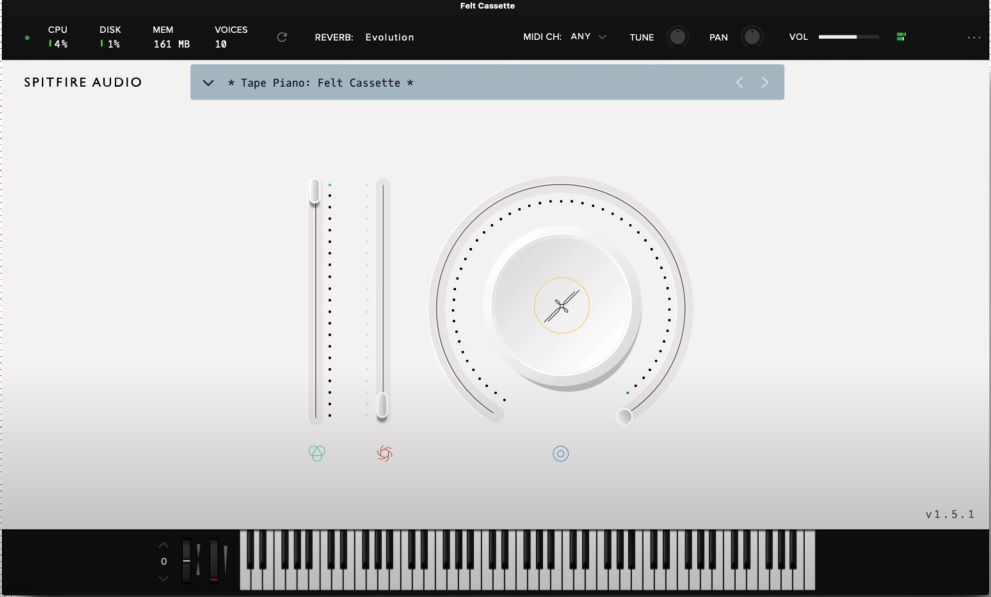This screenshot has width=991, height=597.
Task: Click the pitch bend wheel
Action: [186, 560]
